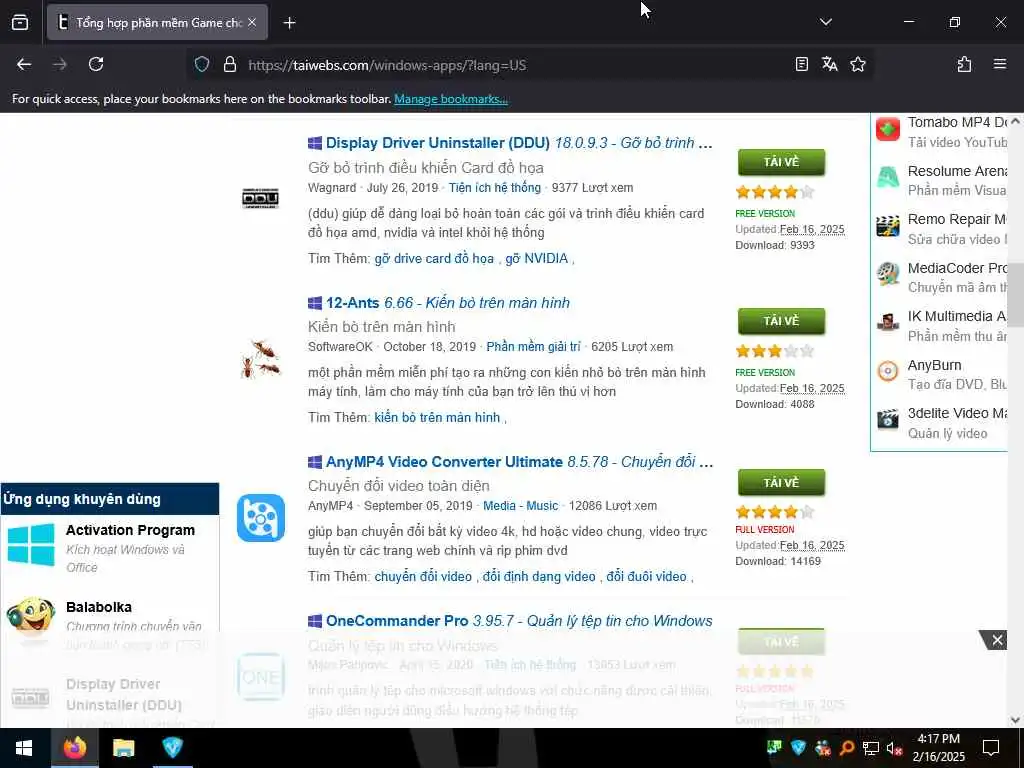Open Manage bookmarks link
Screen dimensions: 1024x768
pyautogui.click(x=451, y=99)
